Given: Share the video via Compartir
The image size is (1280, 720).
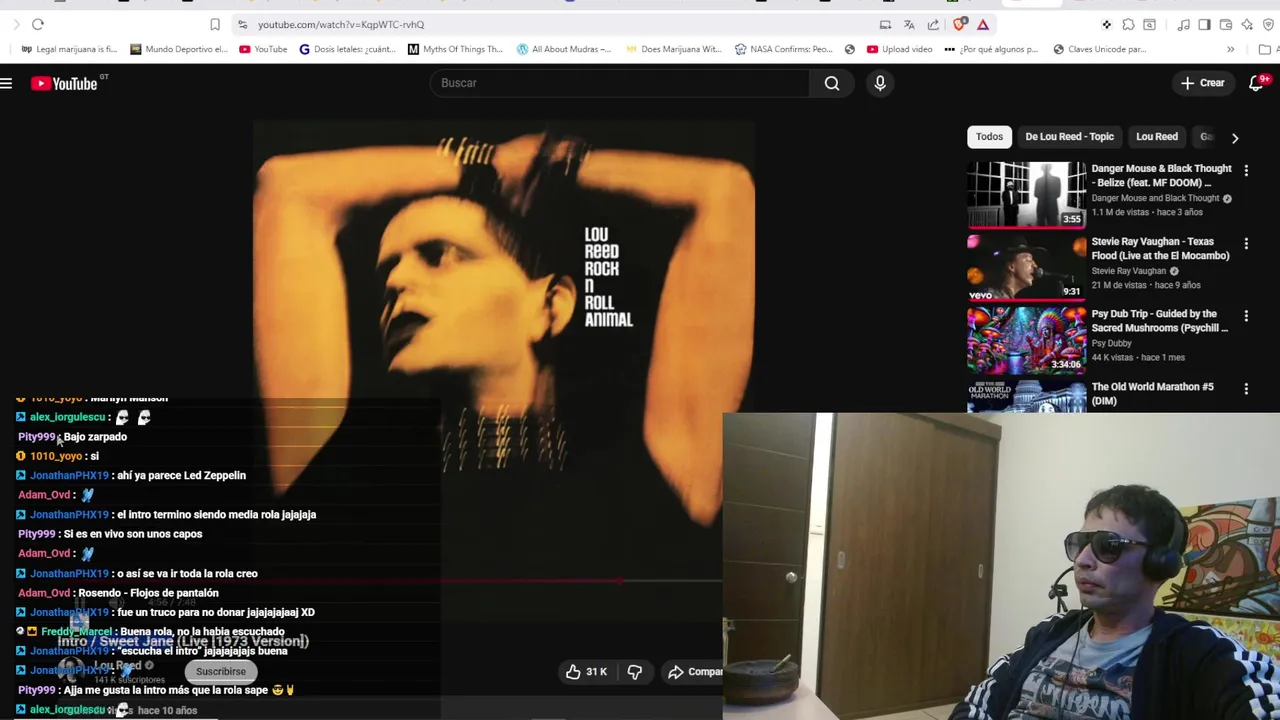Looking at the screenshot, I should click(x=694, y=672).
